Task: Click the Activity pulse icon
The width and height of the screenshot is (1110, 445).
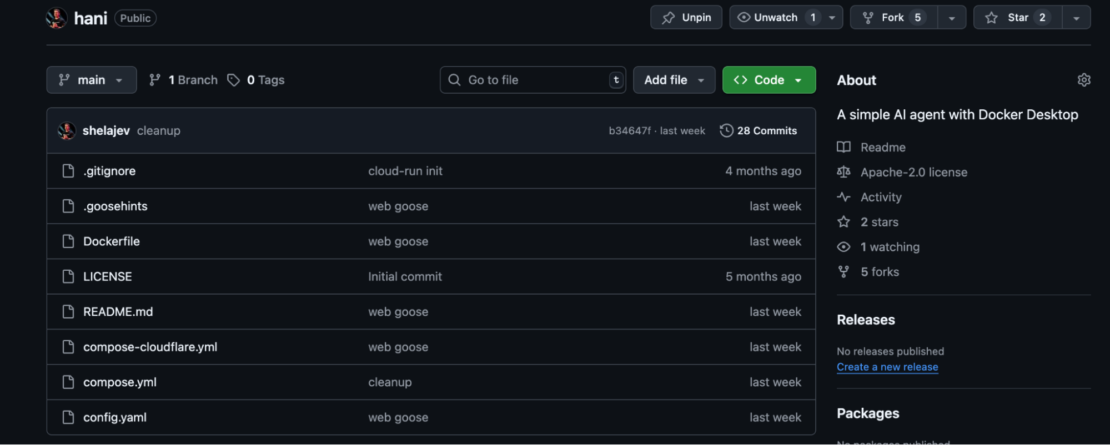Action: click(x=844, y=197)
